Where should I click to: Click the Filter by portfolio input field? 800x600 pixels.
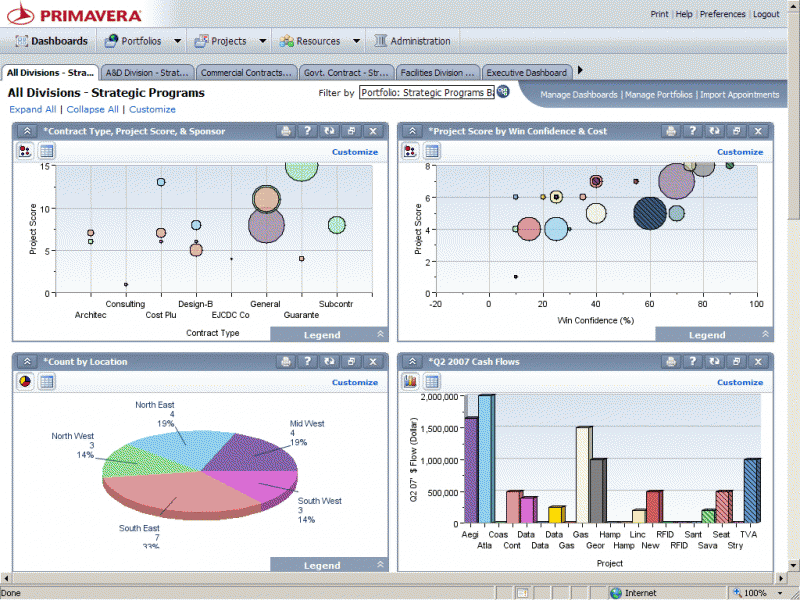click(426, 93)
